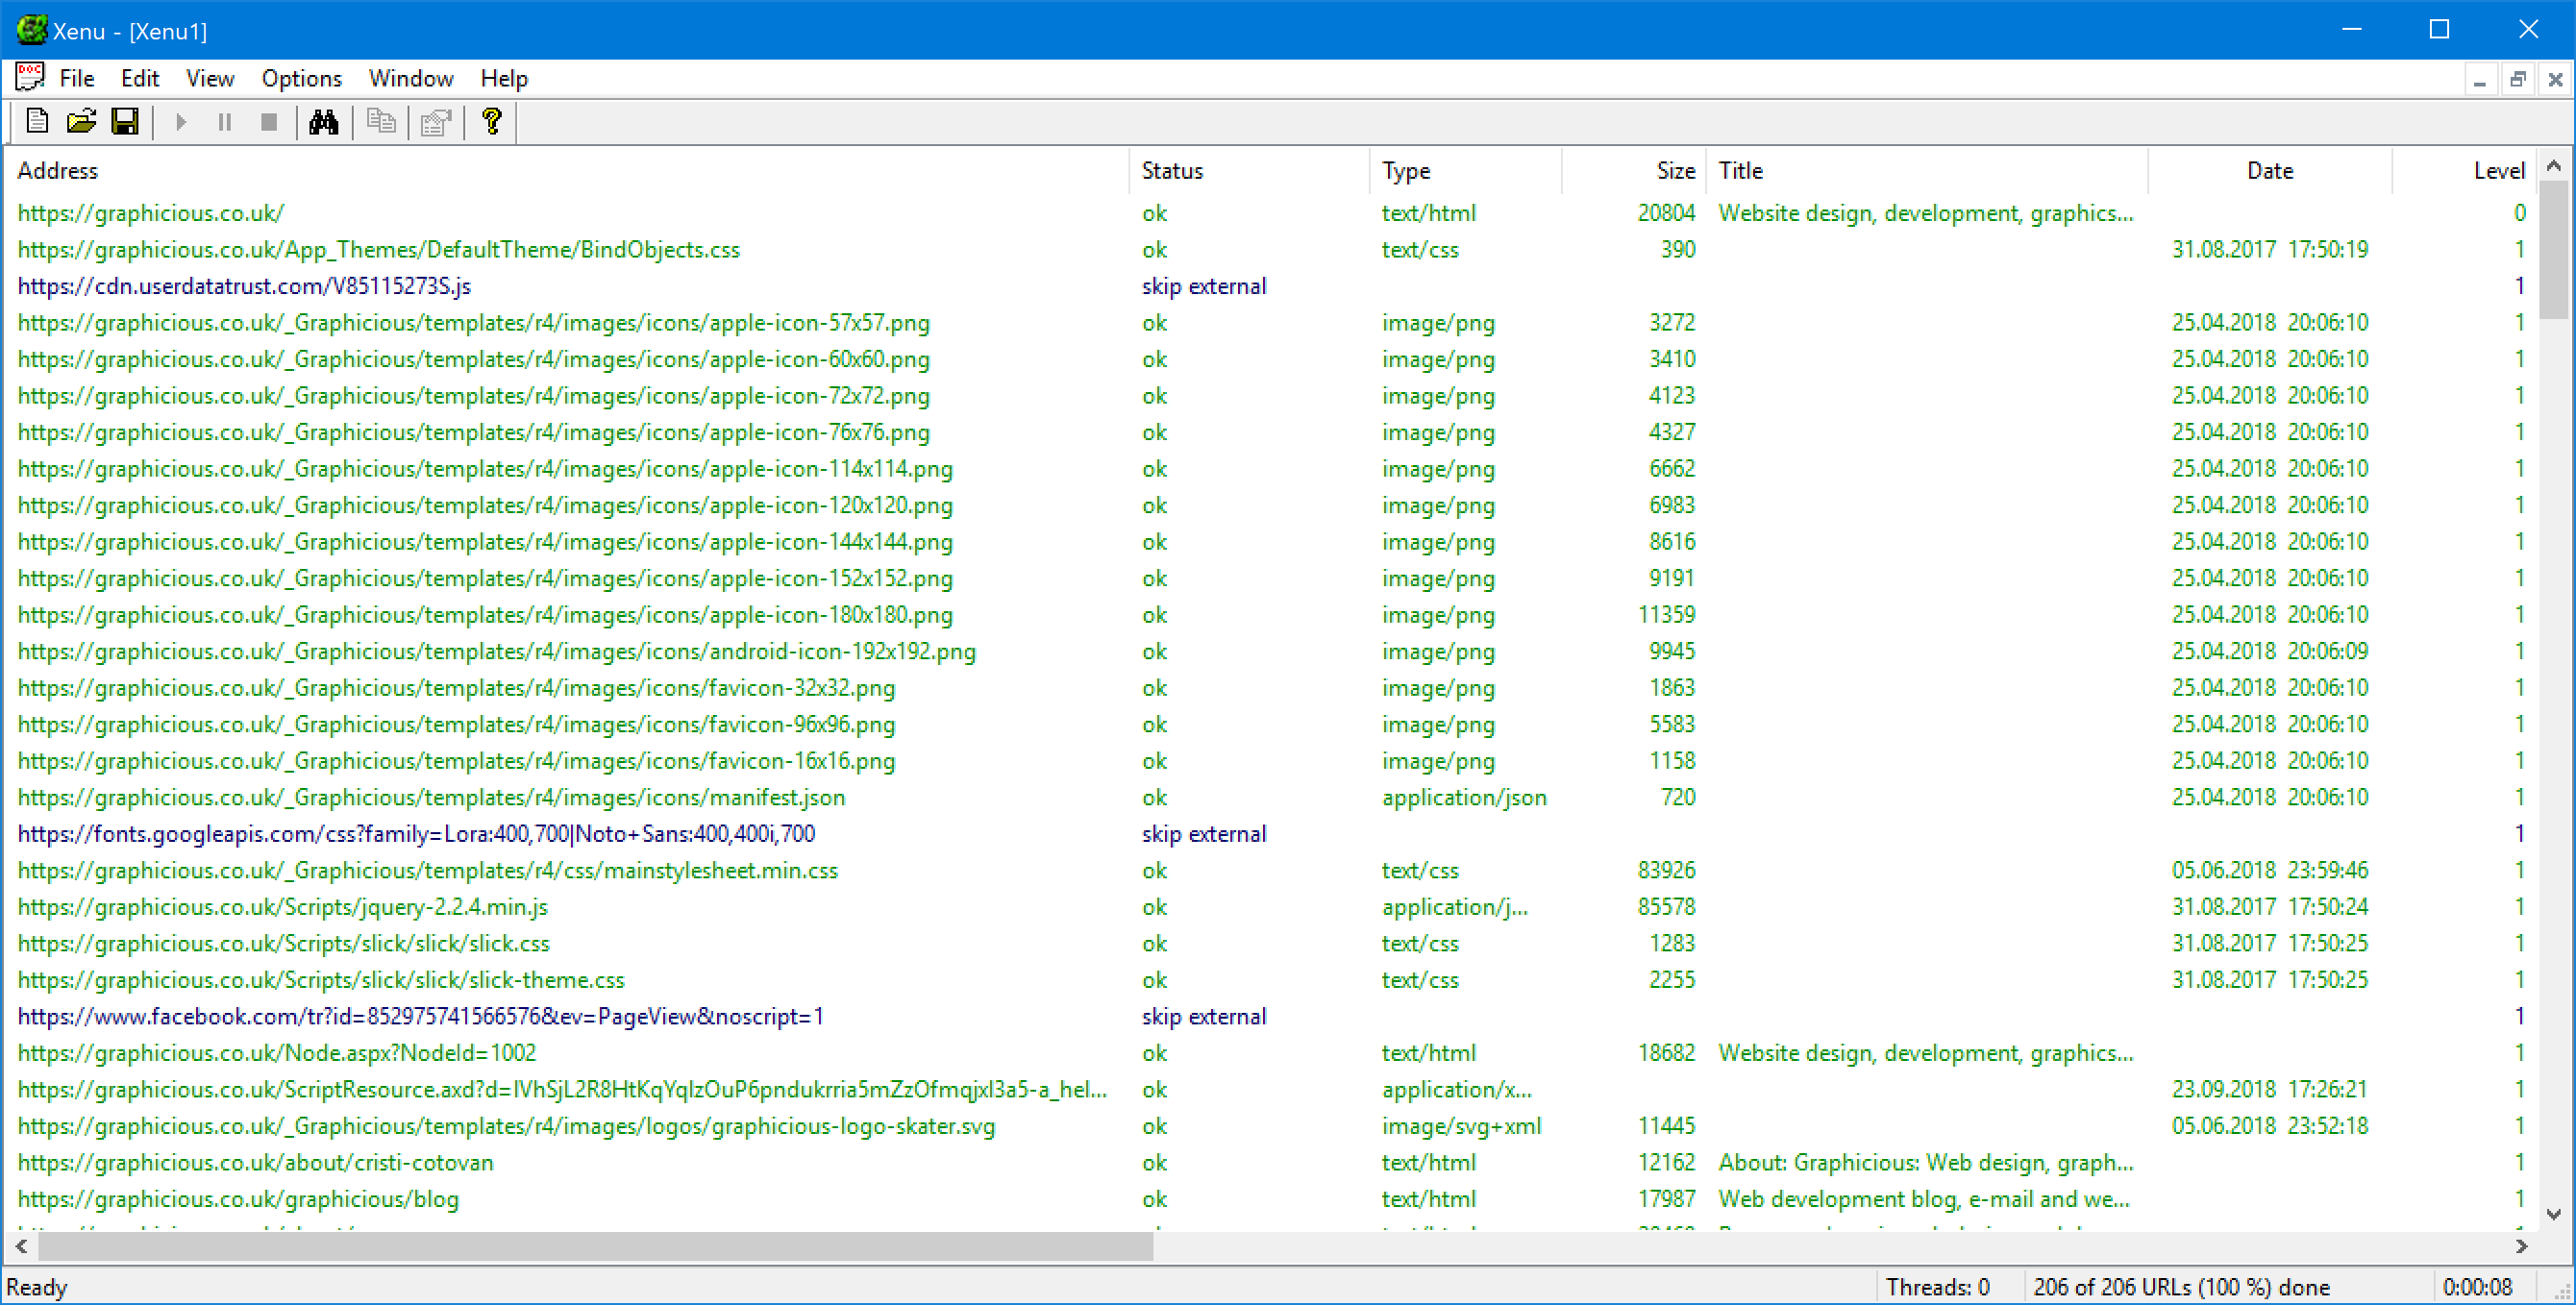Sort by the Size column header

point(1675,170)
